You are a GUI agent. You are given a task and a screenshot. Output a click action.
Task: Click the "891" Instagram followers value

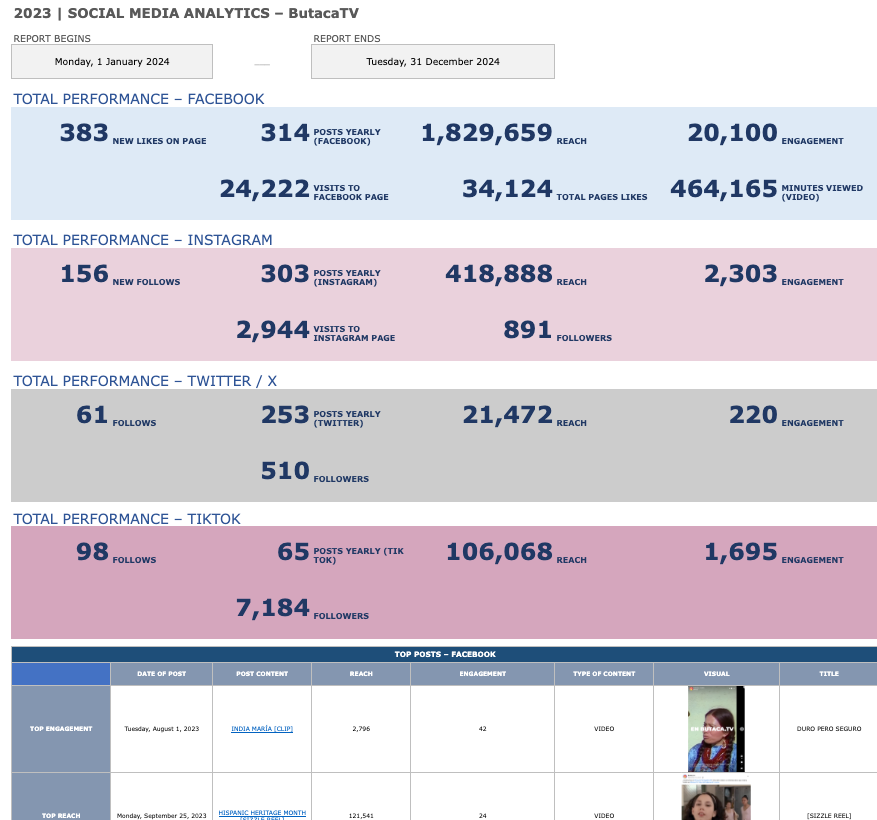point(528,330)
